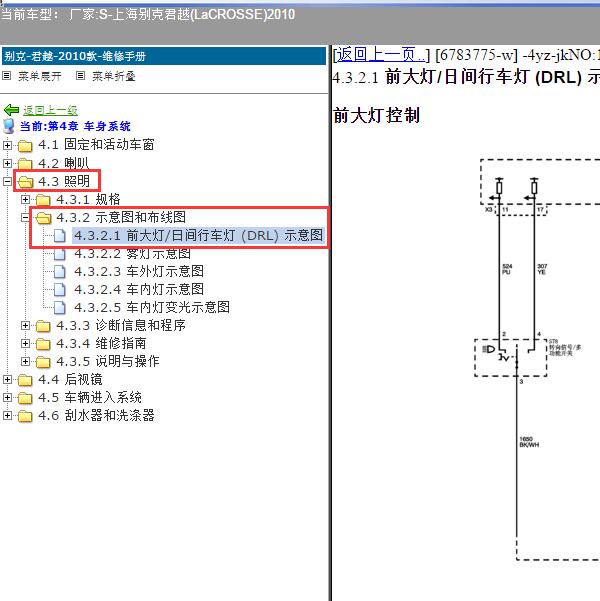Click the green back arrow icon

(x=12, y=110)
